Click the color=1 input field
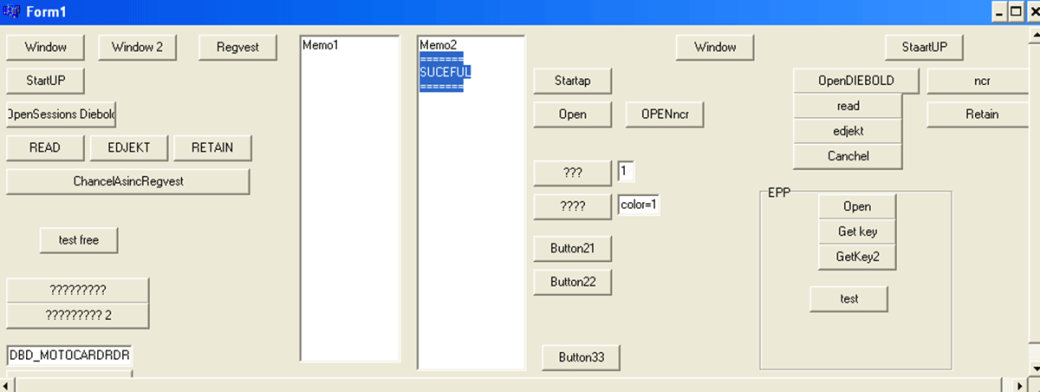 (x=639, y=205)
